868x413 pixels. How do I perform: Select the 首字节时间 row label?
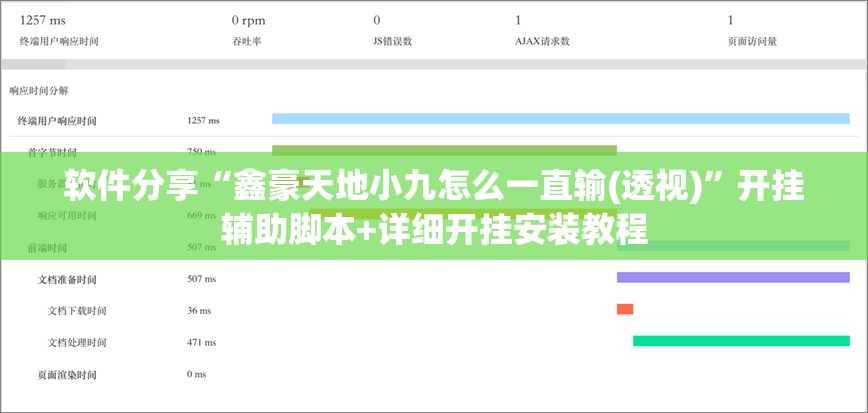[x=52, y=152]
